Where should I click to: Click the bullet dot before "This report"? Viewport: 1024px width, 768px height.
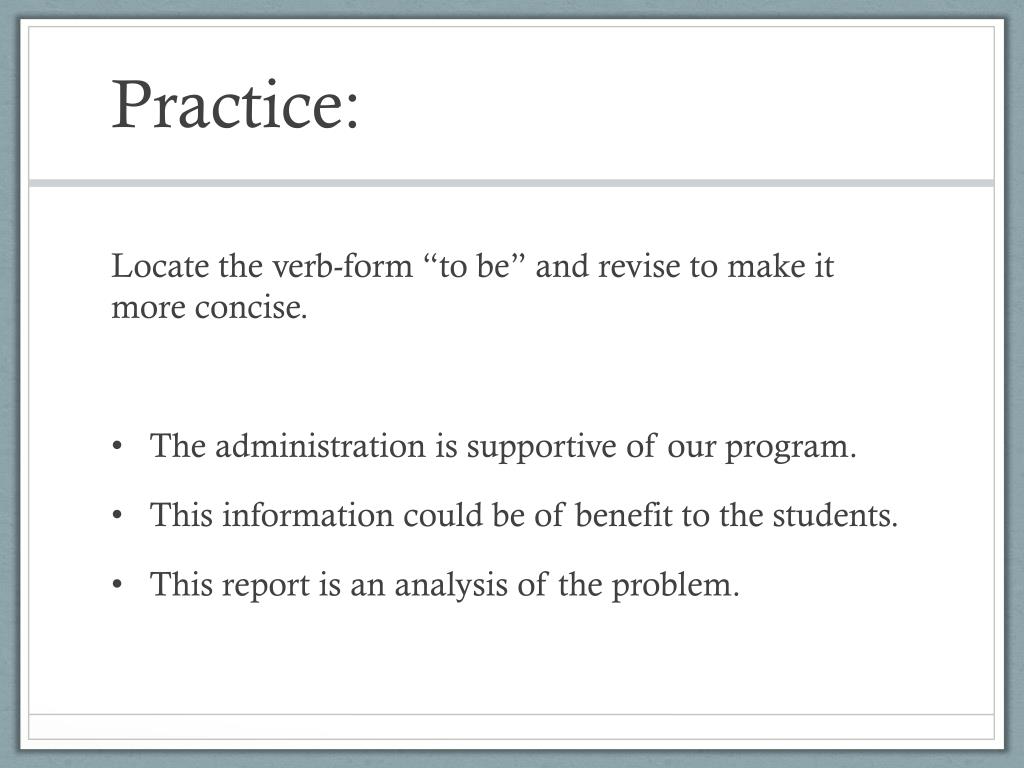click(117, 584)
